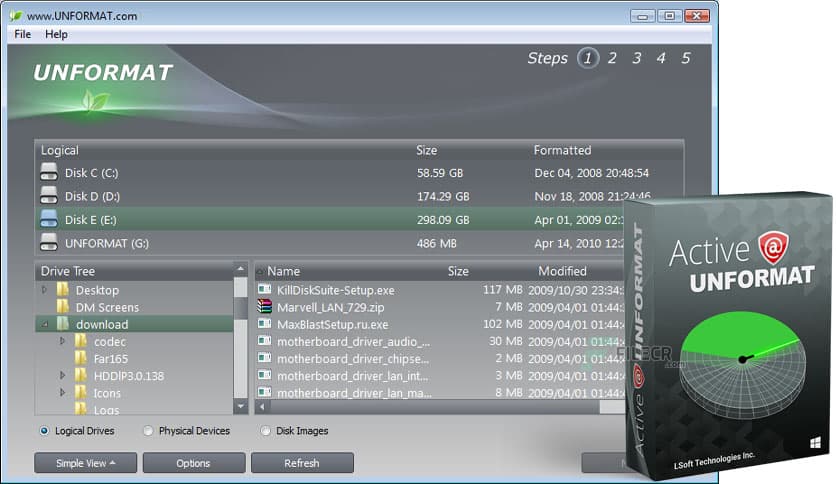836x484 pixels.
Task: Click the KillDiskSuite-Setup.exe file icon
Action: (265, 290)
